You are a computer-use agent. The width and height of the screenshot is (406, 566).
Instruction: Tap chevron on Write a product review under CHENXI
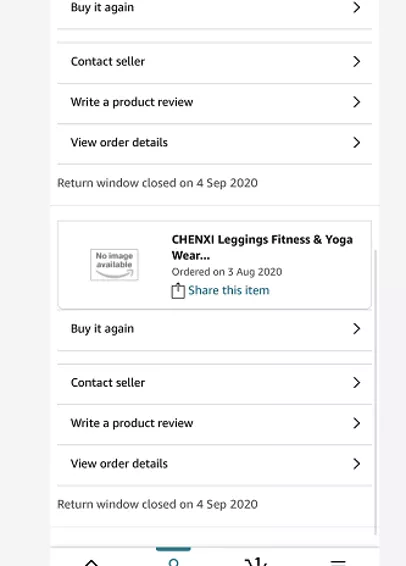[356, 423]
